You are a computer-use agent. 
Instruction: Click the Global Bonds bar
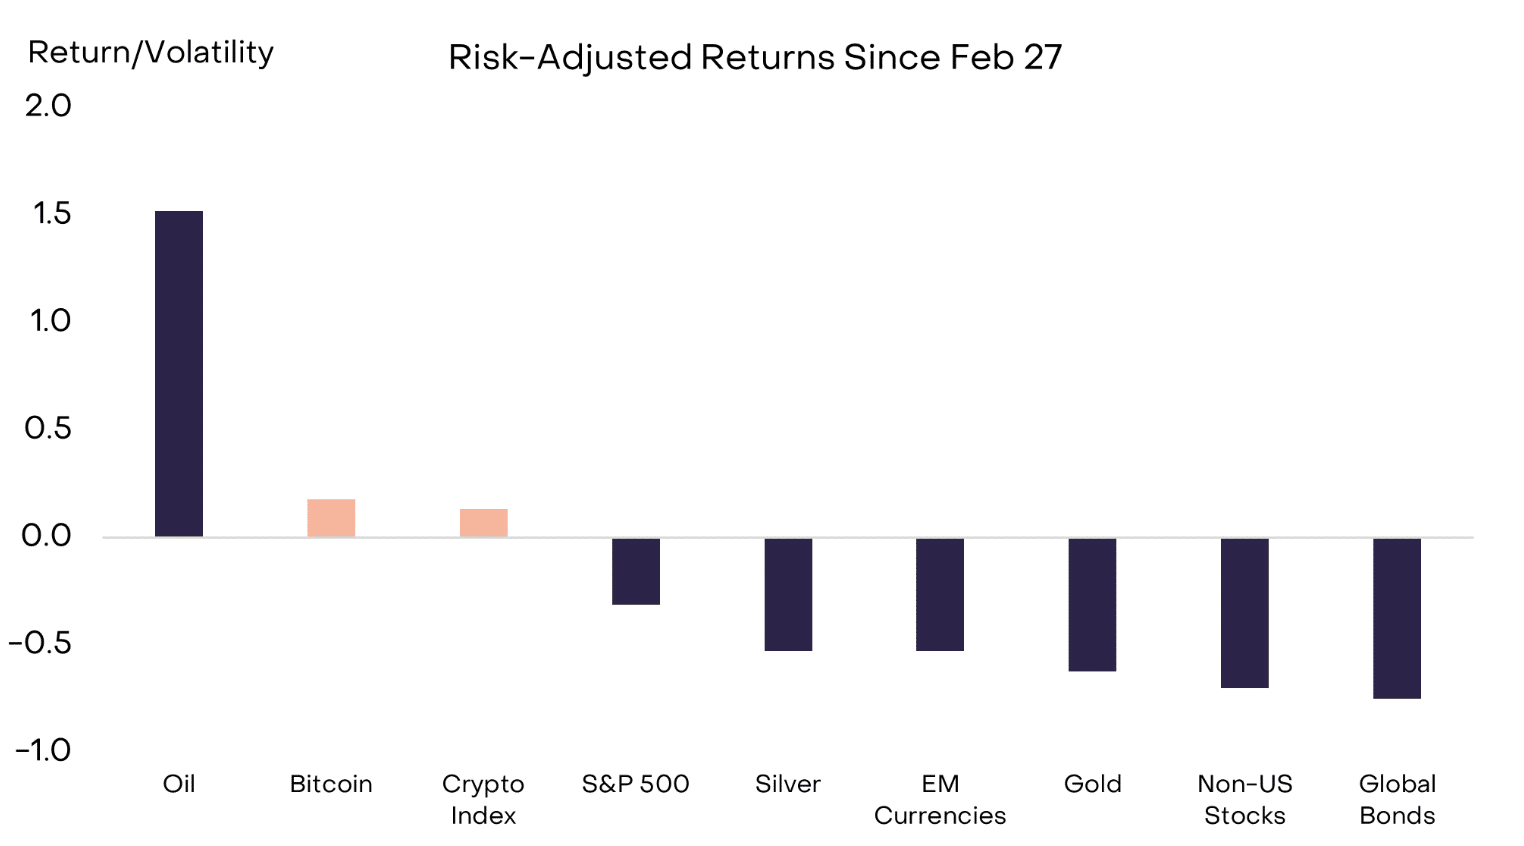1397,618
